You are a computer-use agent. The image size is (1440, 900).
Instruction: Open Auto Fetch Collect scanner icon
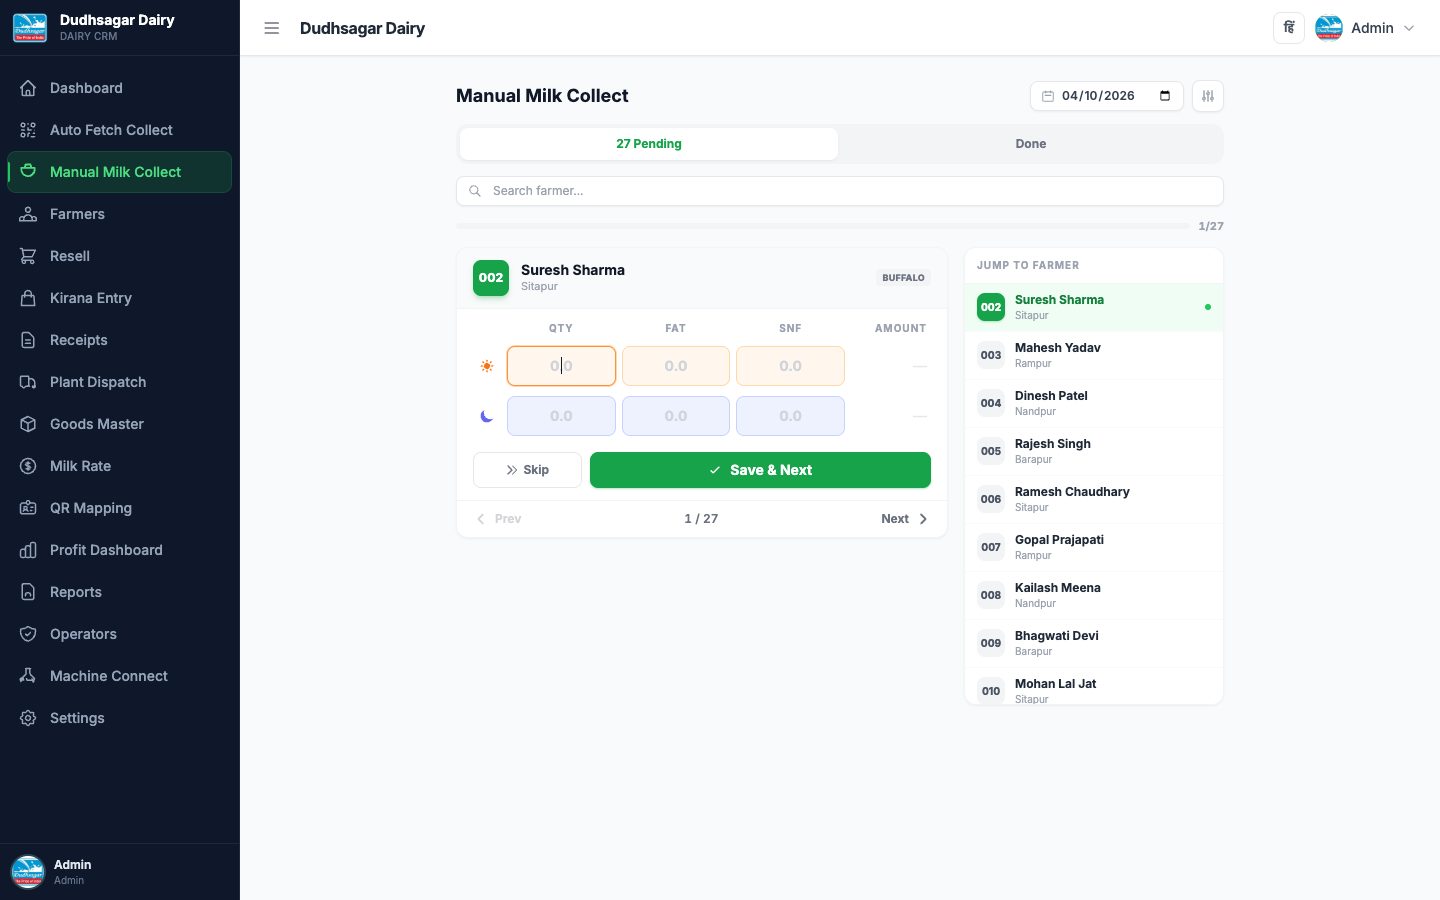28,130
